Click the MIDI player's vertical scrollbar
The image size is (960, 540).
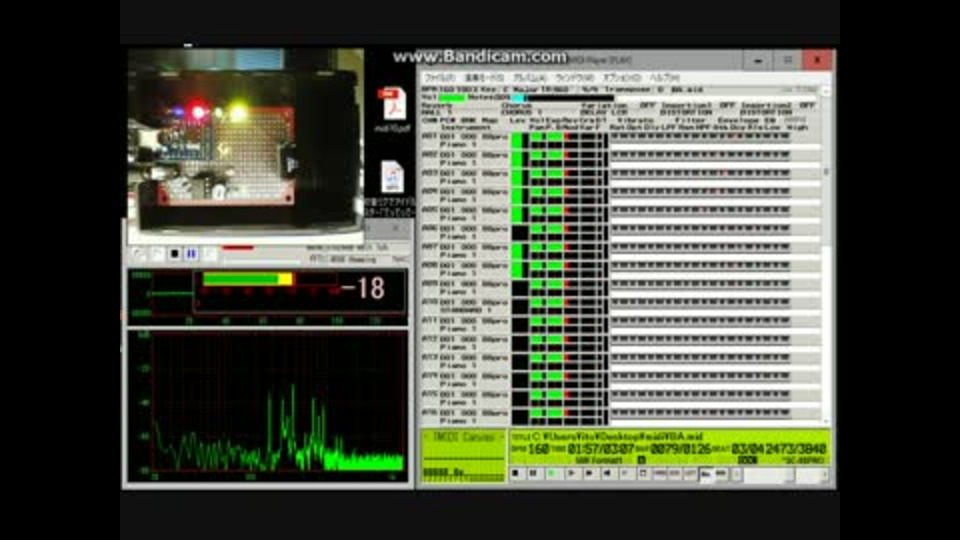826,257
